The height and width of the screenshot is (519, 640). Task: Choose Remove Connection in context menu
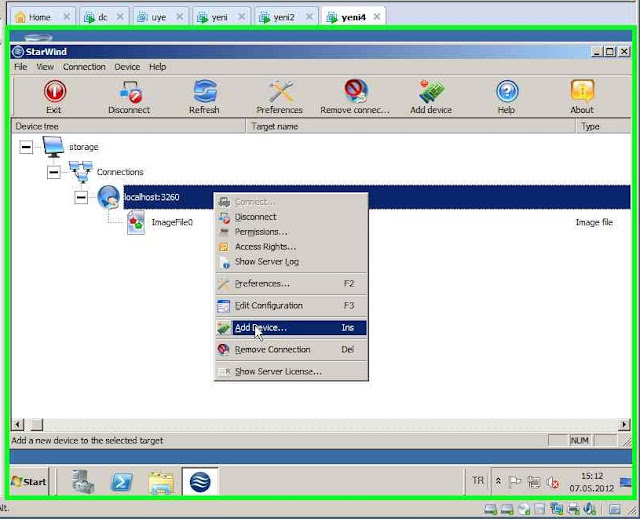(x=291, y=350)
